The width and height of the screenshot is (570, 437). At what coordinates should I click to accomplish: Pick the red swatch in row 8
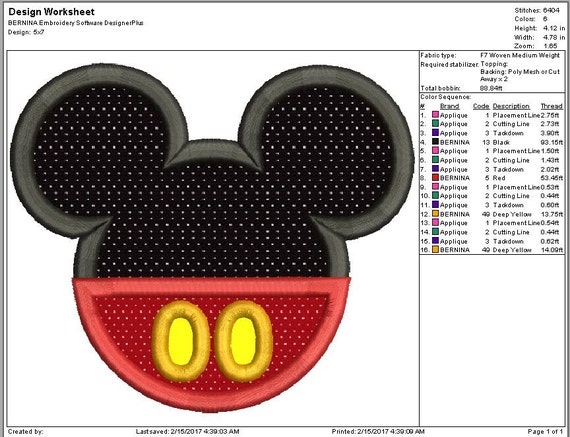(435, 178)
